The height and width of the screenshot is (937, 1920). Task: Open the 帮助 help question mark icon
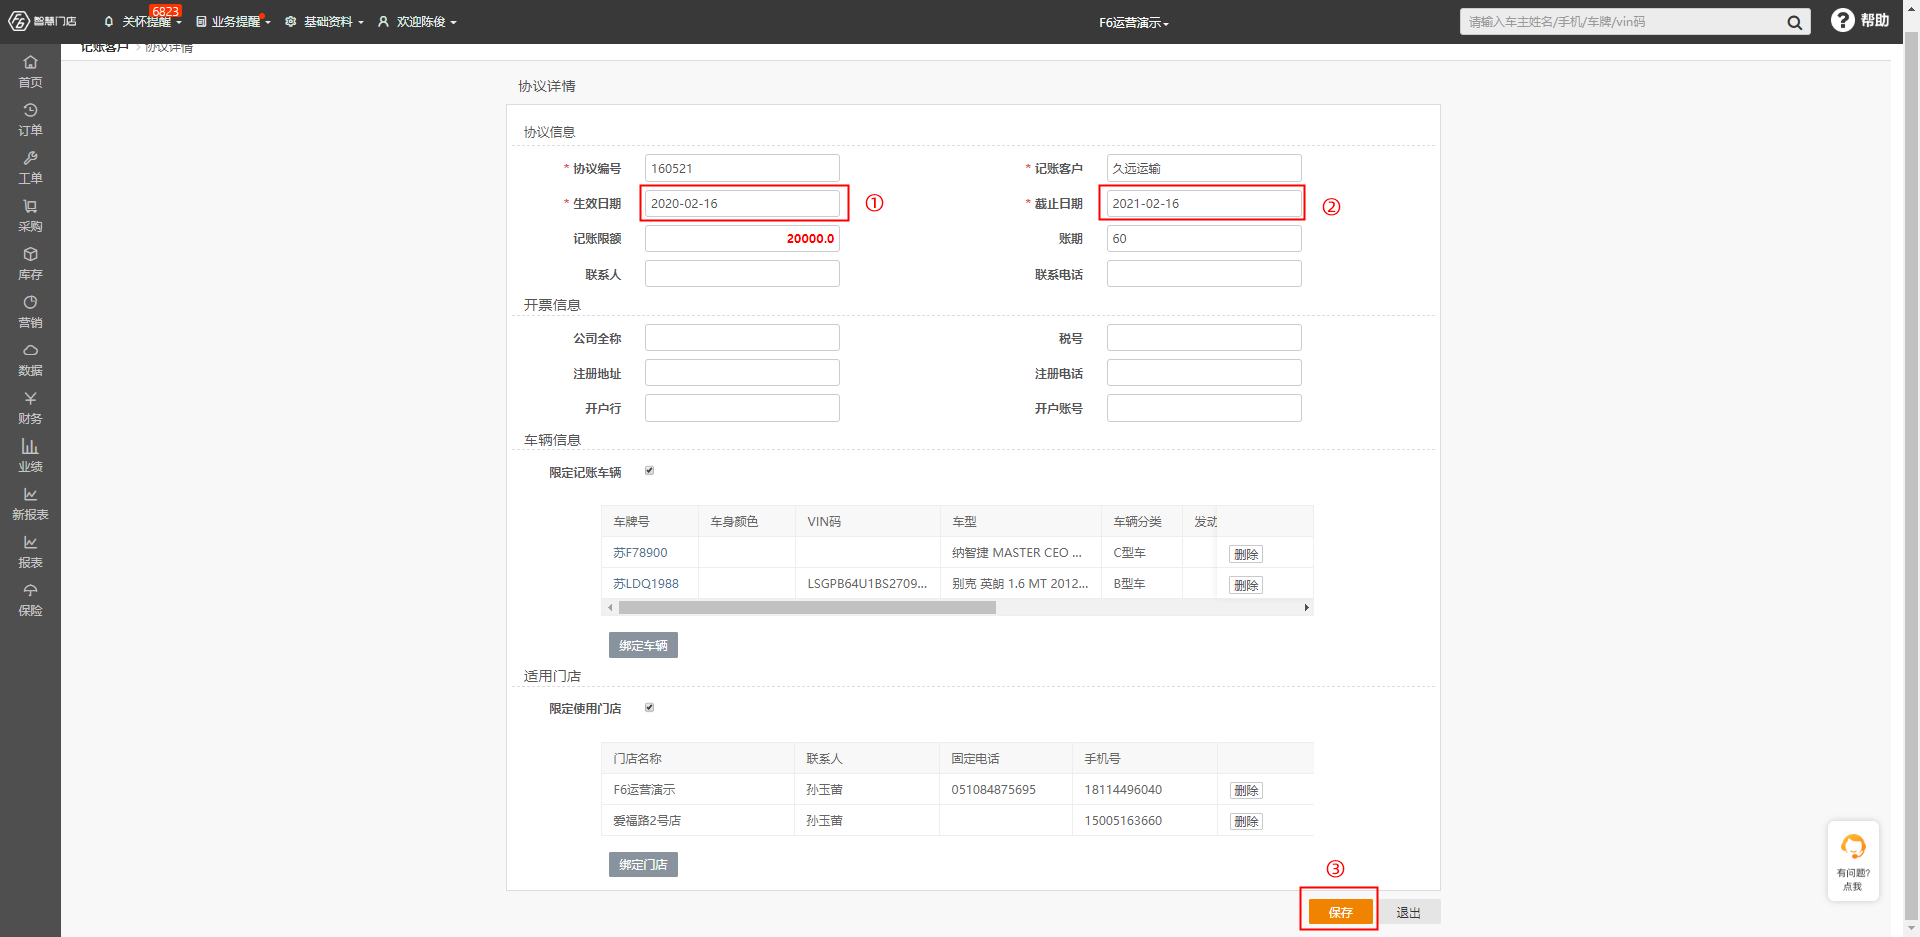point(1842,20)
